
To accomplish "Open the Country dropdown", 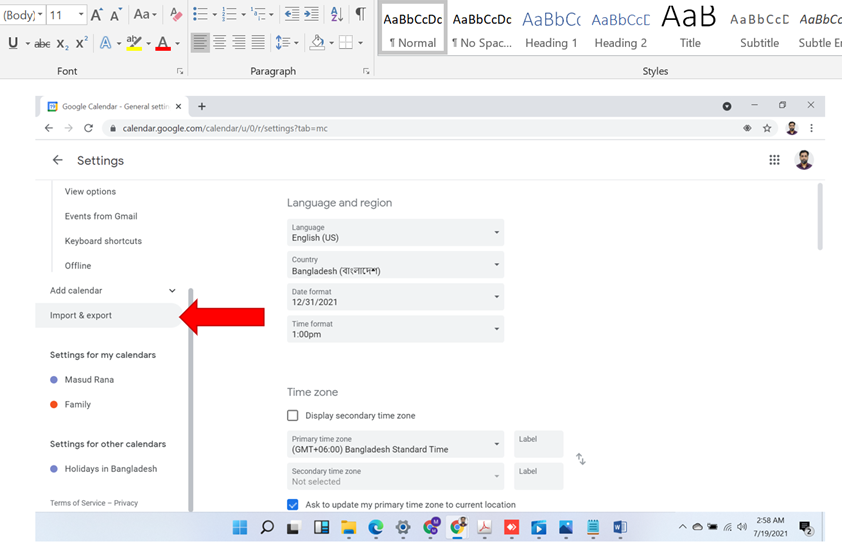I will 395,265.
